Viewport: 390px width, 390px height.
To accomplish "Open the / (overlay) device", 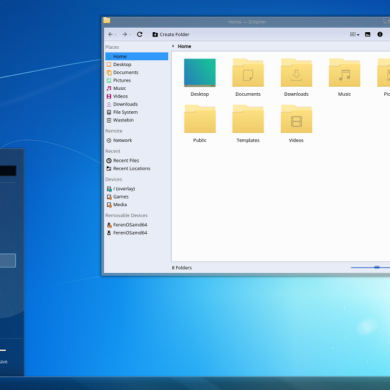I will 137,189.
